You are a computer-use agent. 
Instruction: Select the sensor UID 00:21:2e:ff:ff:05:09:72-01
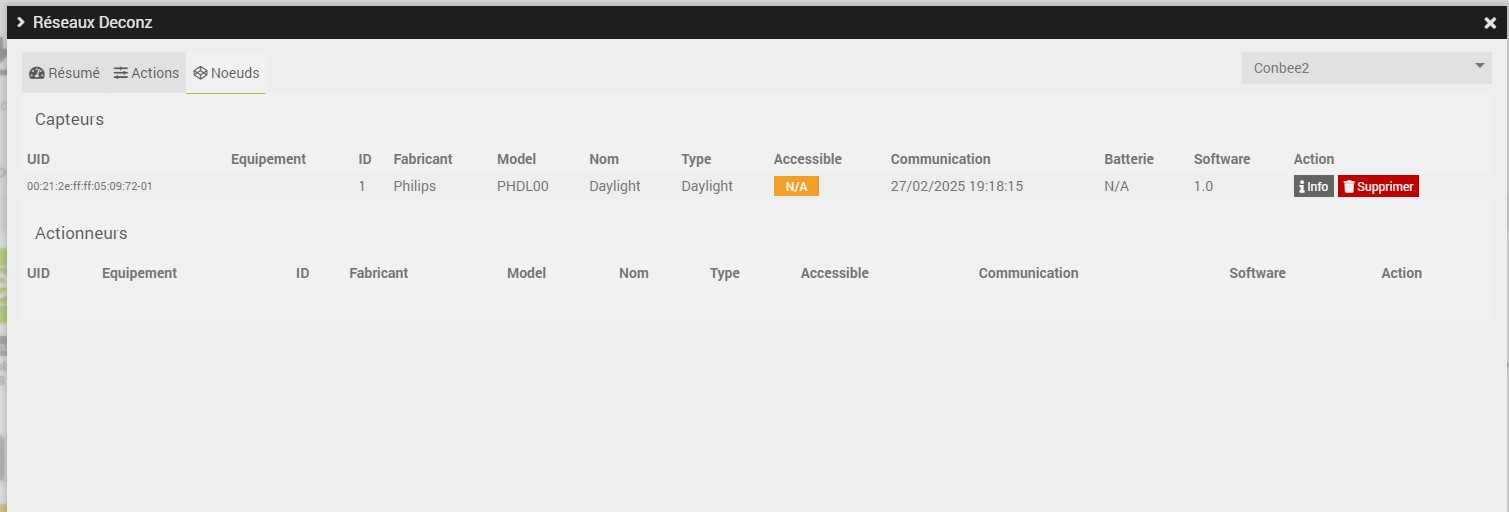pyautogui.click(x=90, y=186)
